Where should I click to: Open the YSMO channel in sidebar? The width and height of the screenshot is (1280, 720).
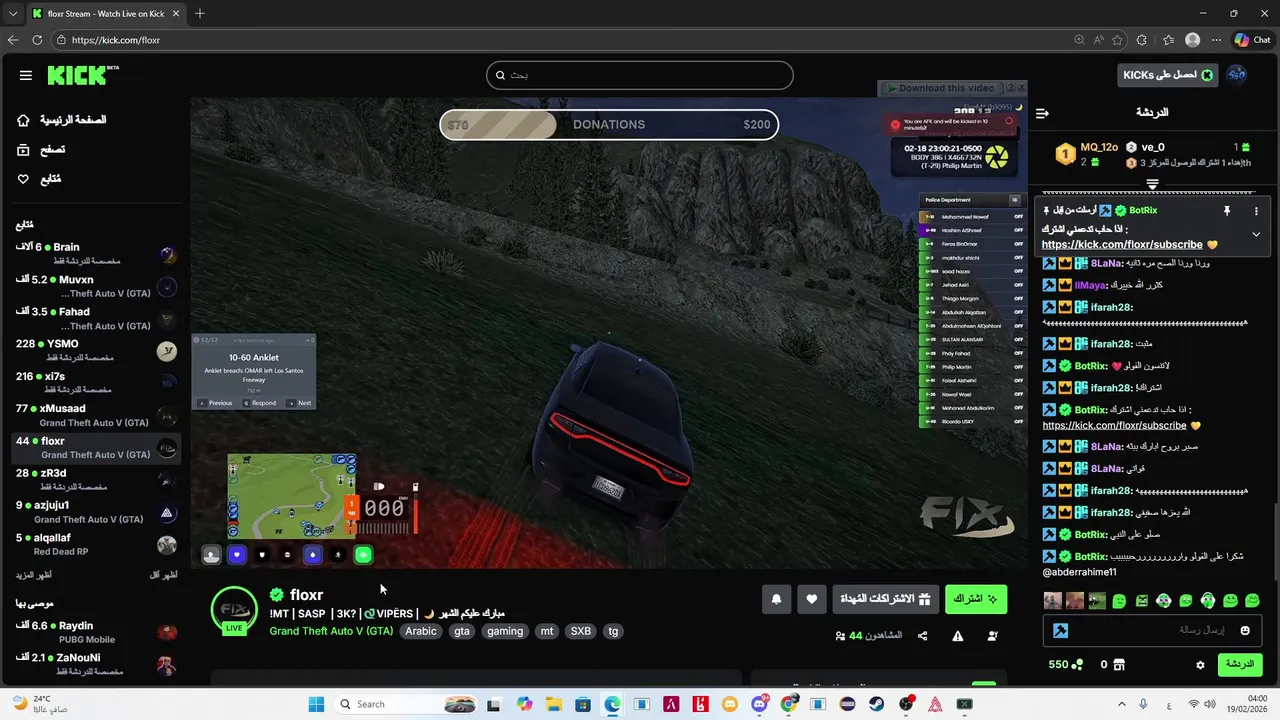[96, 351]
